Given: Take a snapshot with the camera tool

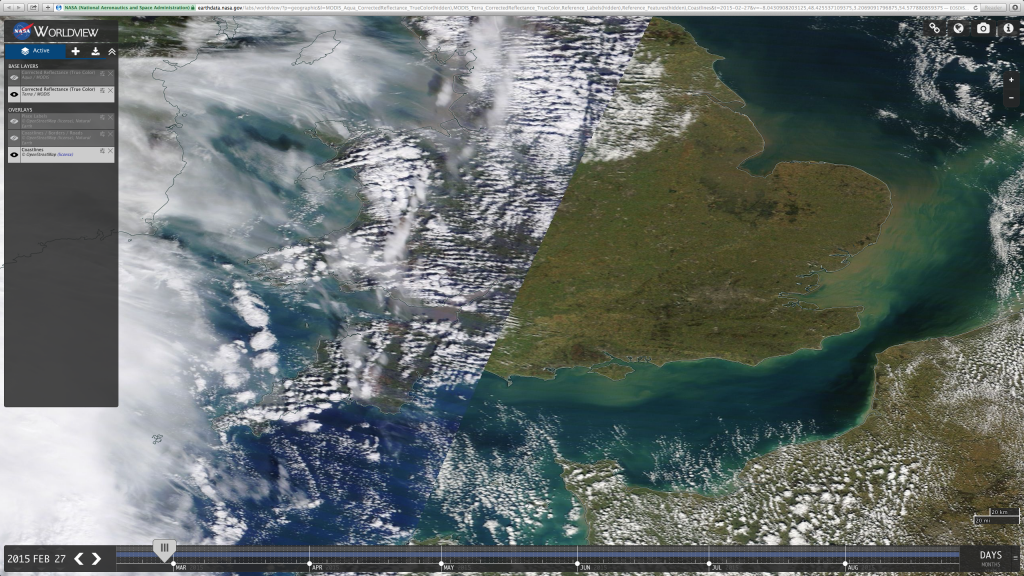Looking at the screenshot, I should tap(983, 28).
